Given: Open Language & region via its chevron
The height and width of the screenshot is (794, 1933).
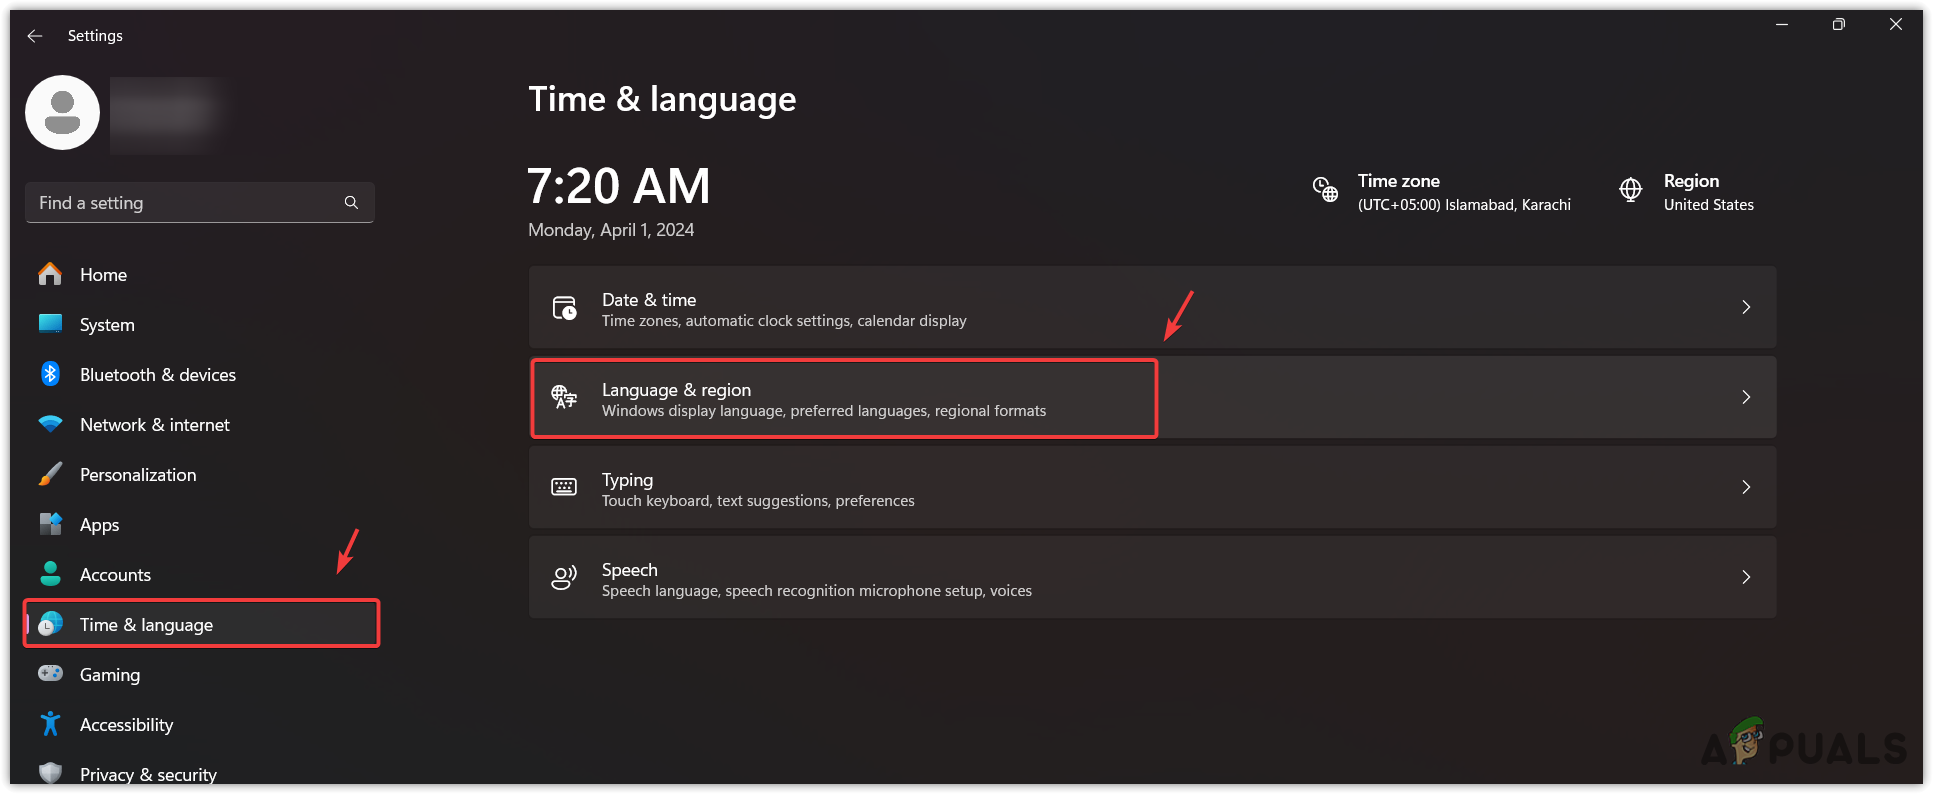Looking at the screenshot, I should [1746, 397].
